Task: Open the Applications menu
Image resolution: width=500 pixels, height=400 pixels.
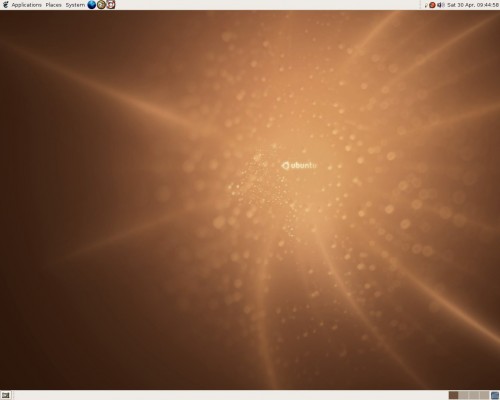Action: (x=26, y=5)
